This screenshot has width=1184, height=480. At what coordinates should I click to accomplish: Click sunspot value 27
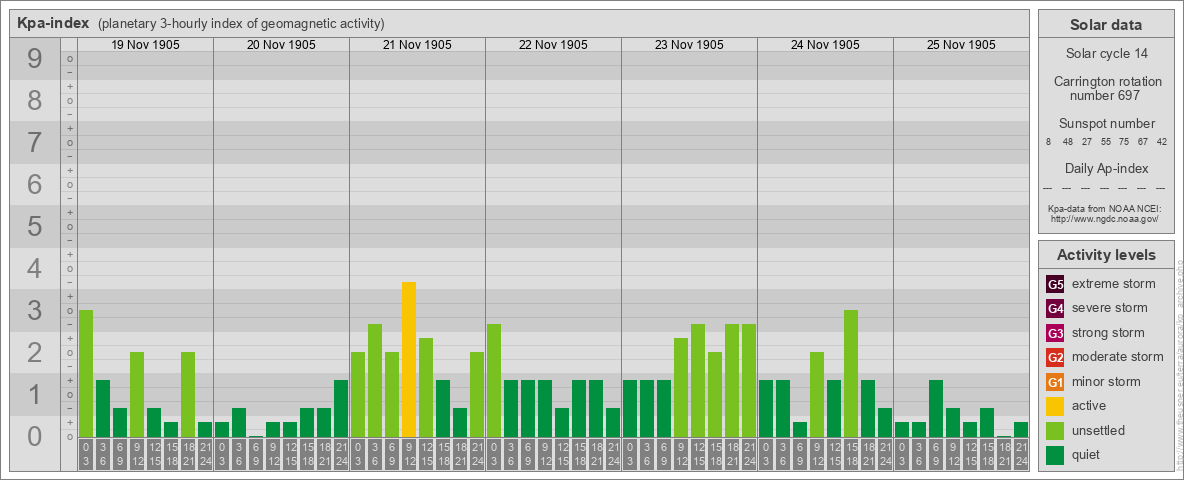click(1087, 142)
